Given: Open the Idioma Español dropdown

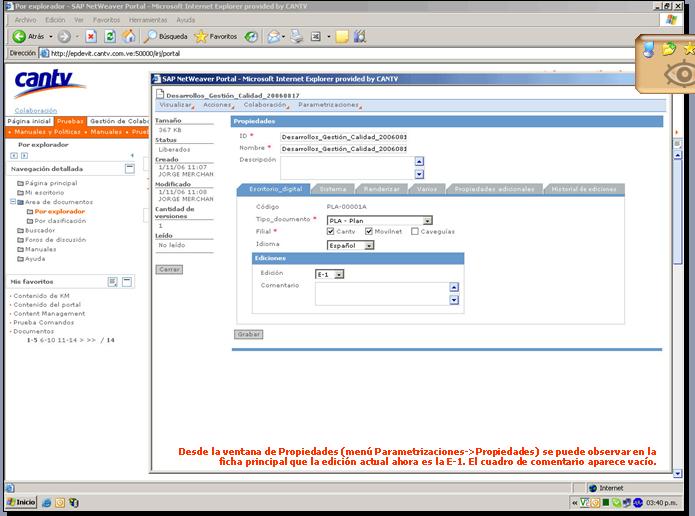Looking at the screenshot, I should (x=369, y=245).
